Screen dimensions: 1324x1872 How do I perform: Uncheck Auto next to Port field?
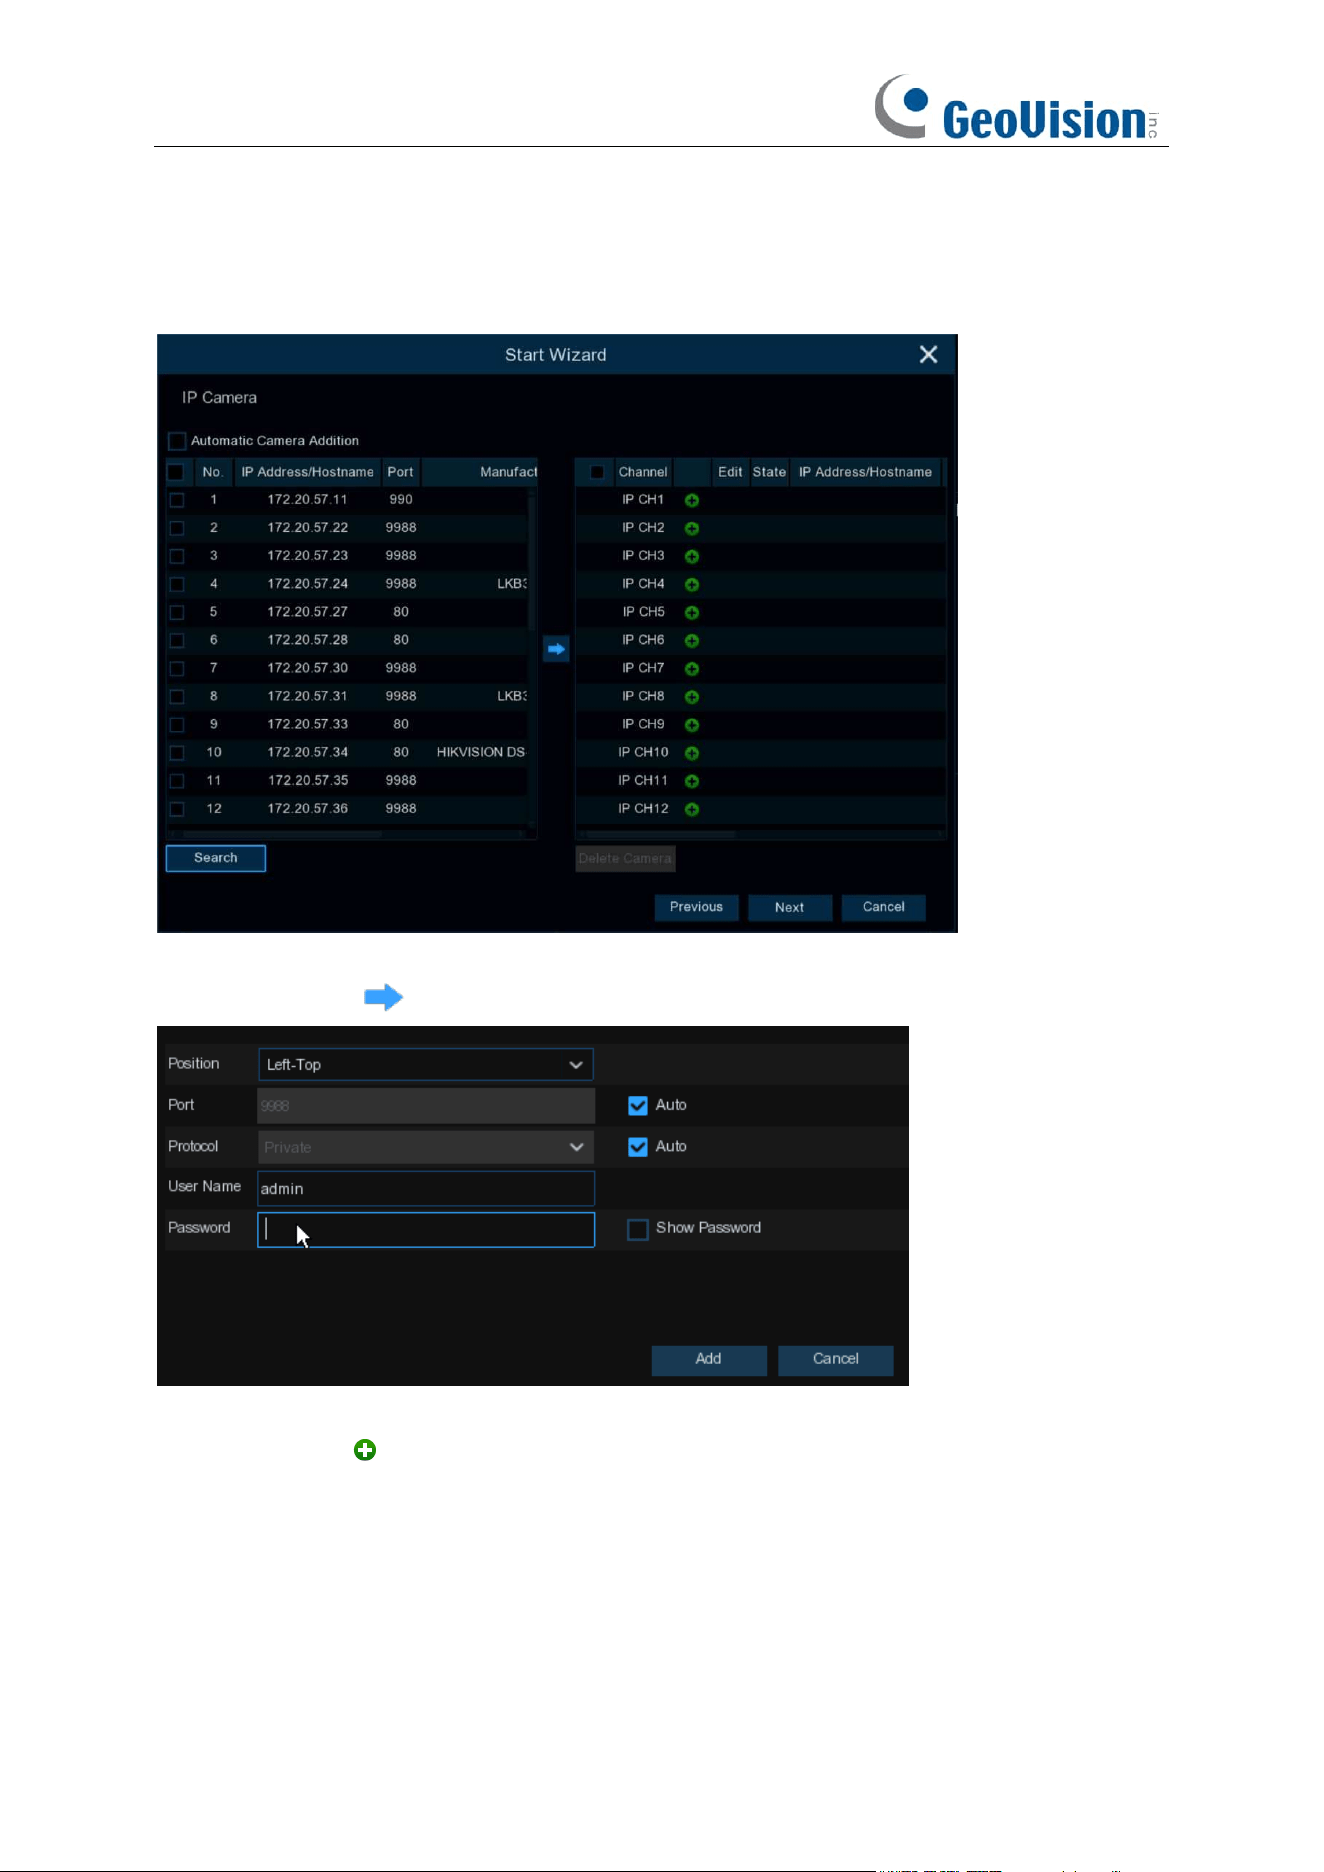[x=637, y=1105]
